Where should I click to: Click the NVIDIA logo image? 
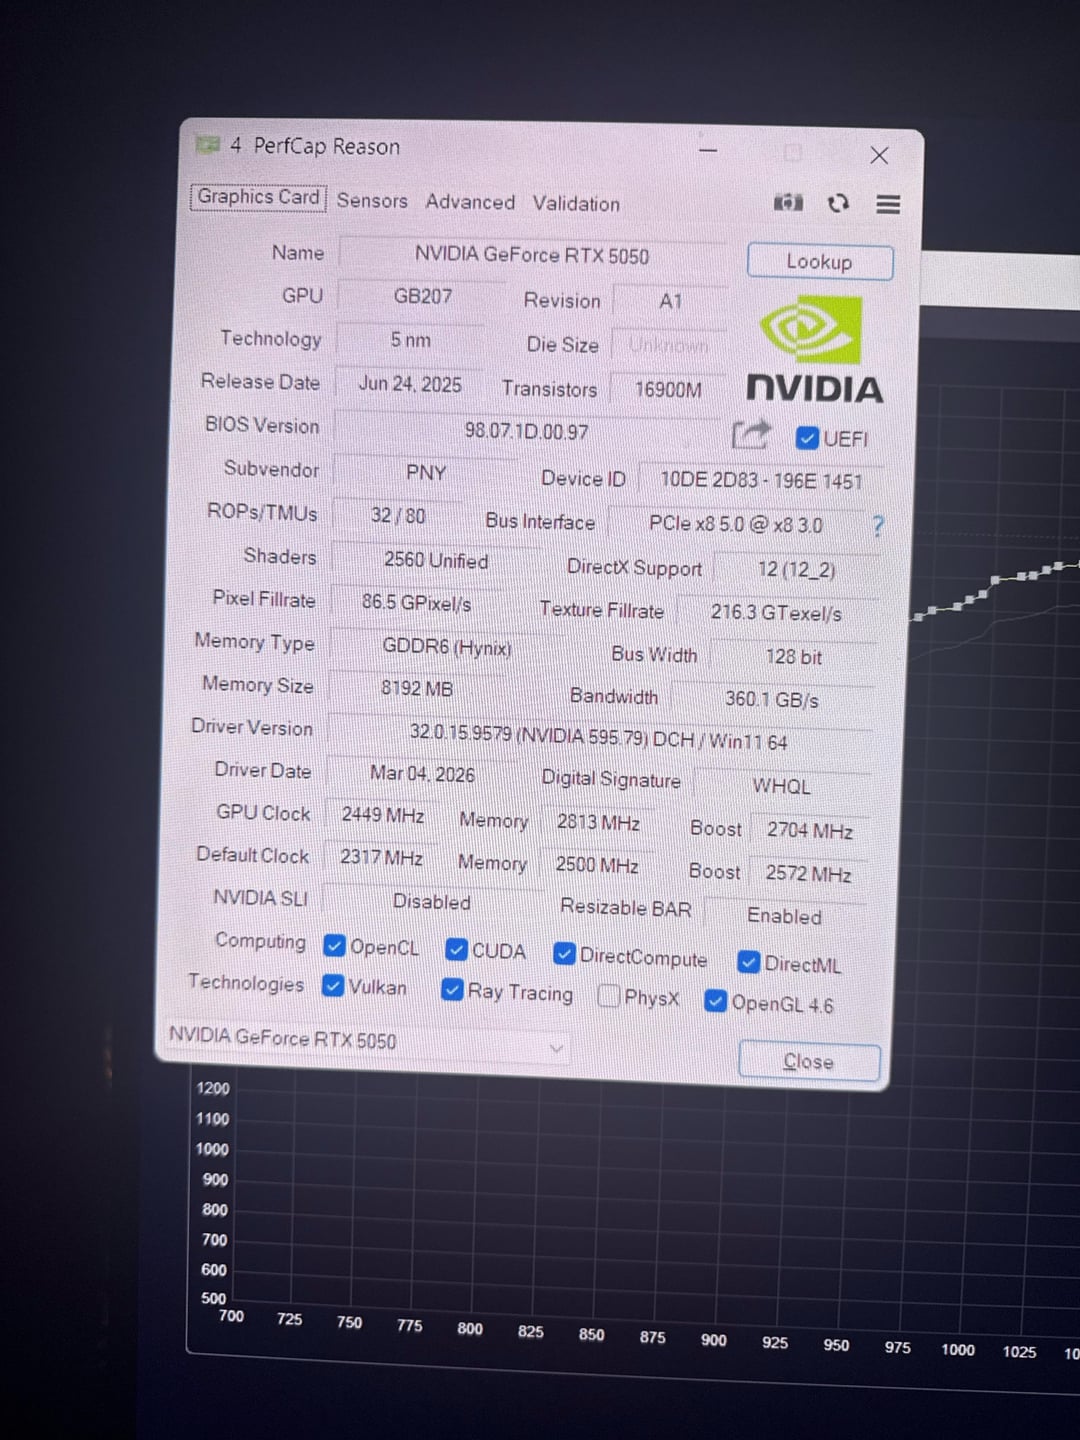click(x=814, y=348)
